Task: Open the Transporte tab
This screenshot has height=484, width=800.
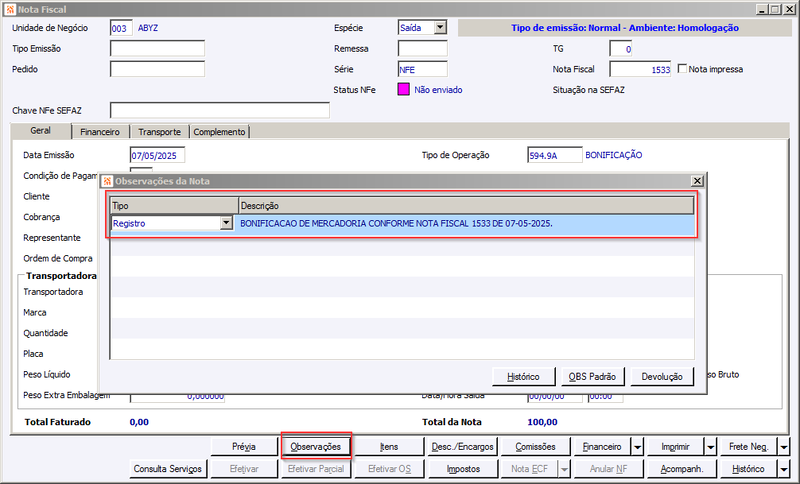Action: (159, 132)
